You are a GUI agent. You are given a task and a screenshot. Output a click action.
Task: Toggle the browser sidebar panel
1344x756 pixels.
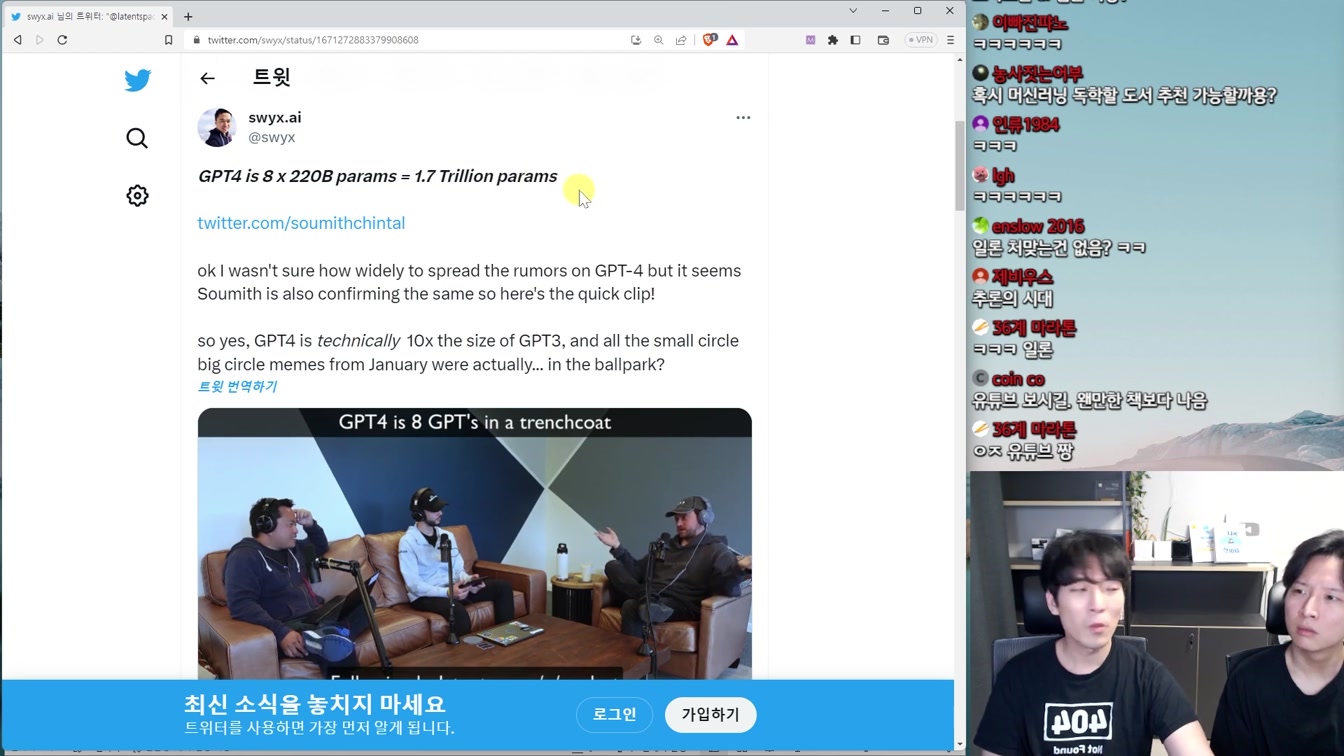(x=855, y=40)
